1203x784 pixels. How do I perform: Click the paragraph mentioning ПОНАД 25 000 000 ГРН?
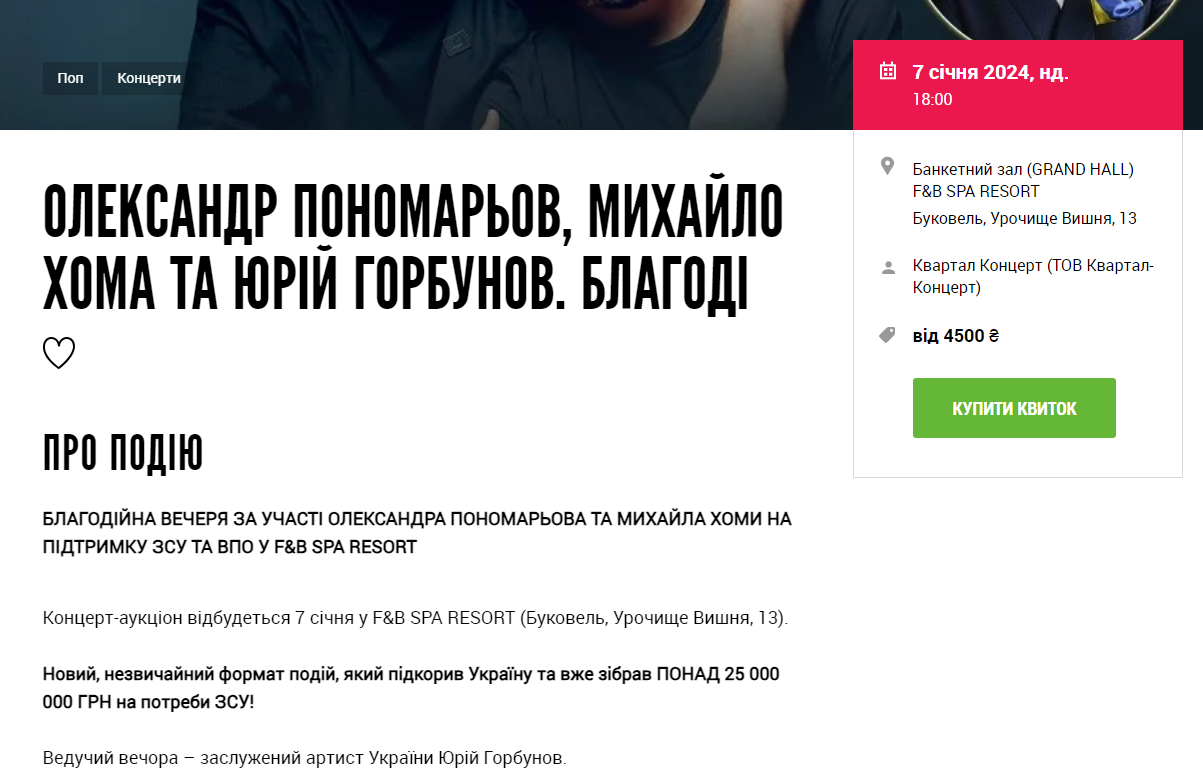point(411,688)
